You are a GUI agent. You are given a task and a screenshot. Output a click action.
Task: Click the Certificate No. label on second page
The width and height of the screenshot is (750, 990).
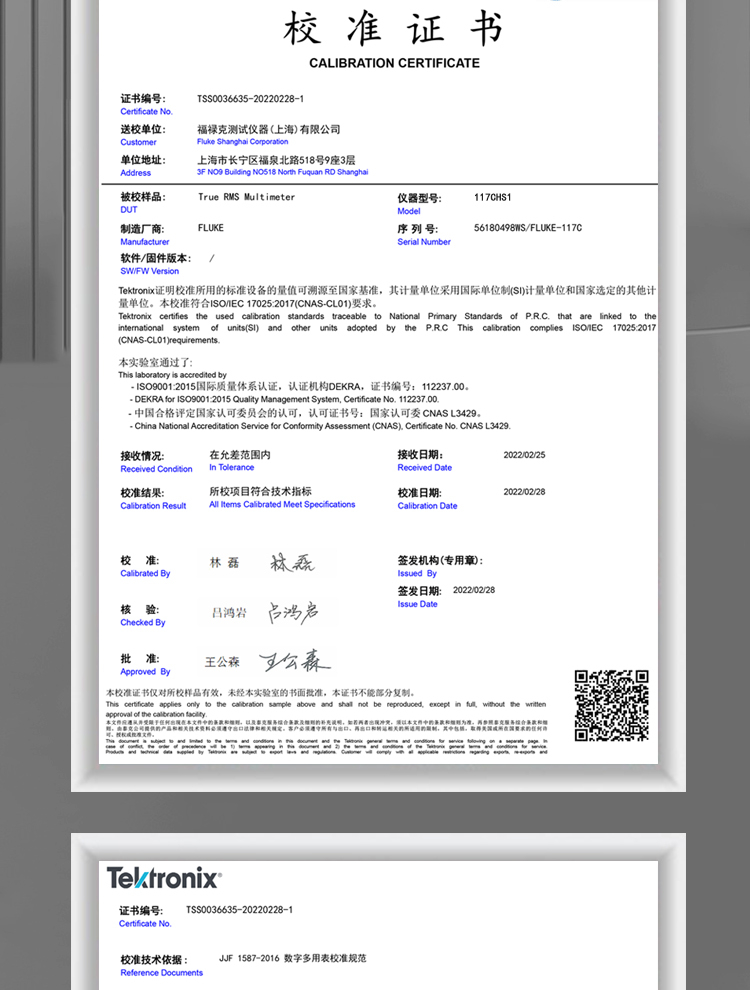click(145, 924)
